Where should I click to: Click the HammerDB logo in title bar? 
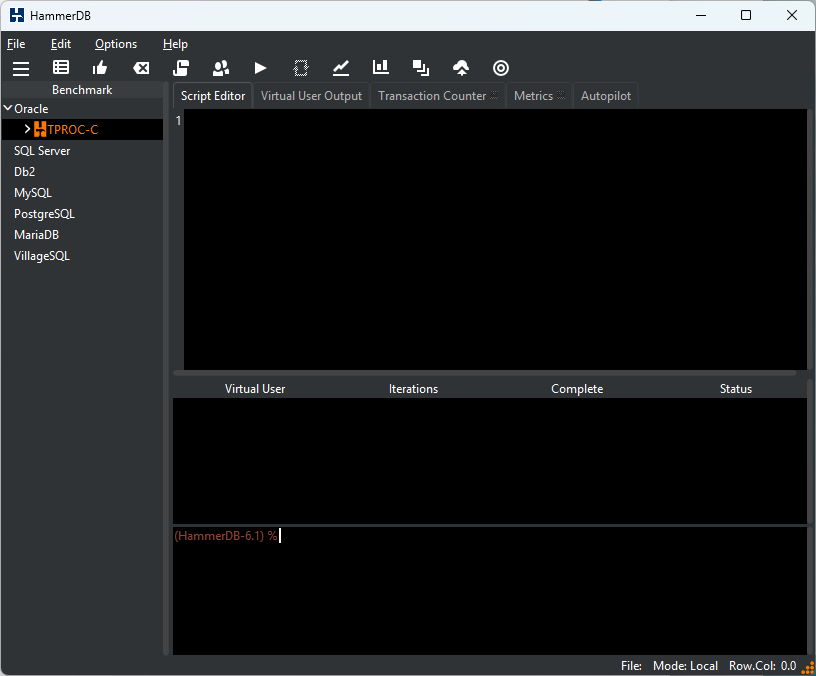pyautogui.click(x=17, y=15)
